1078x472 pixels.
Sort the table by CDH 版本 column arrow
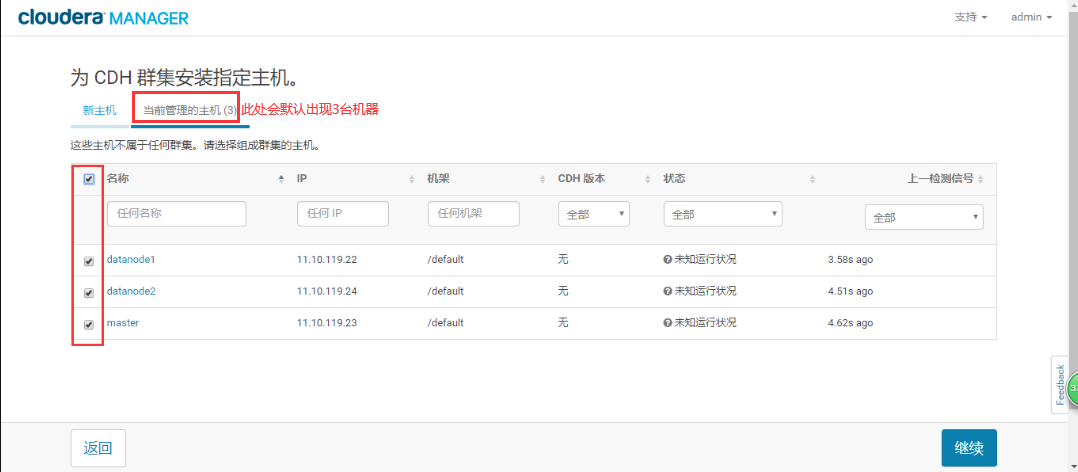(648, 179)
